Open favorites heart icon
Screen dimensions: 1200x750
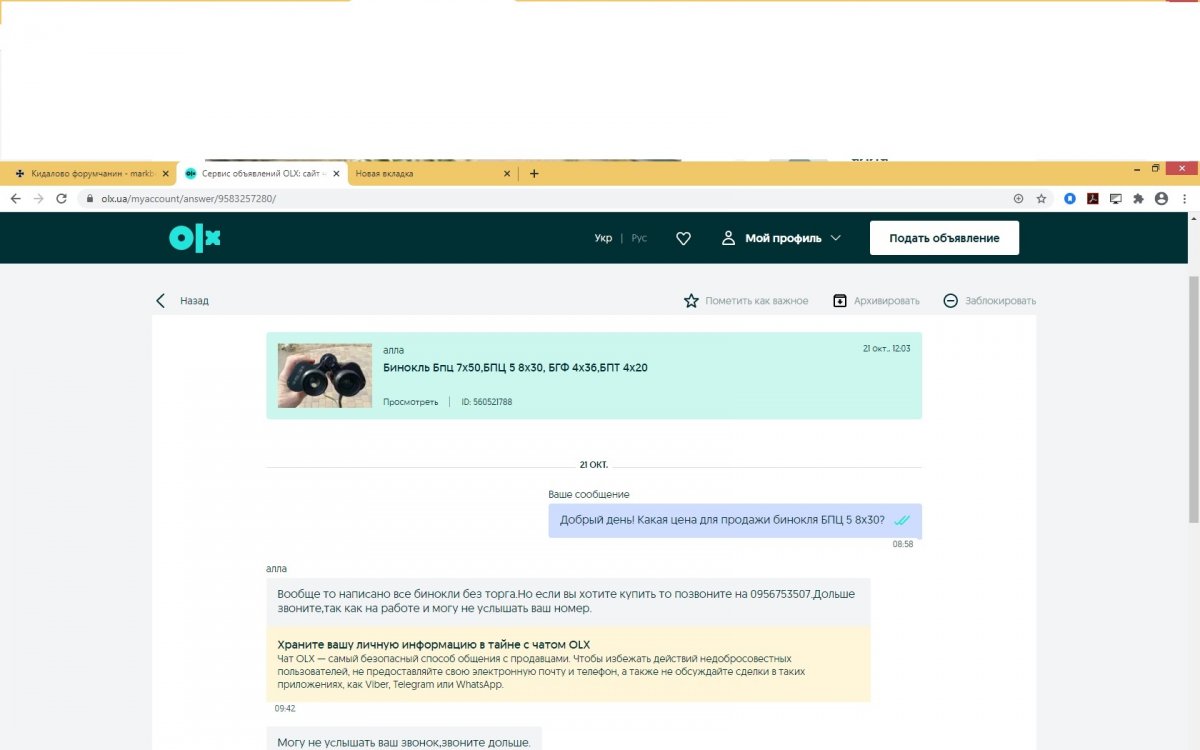684,238
